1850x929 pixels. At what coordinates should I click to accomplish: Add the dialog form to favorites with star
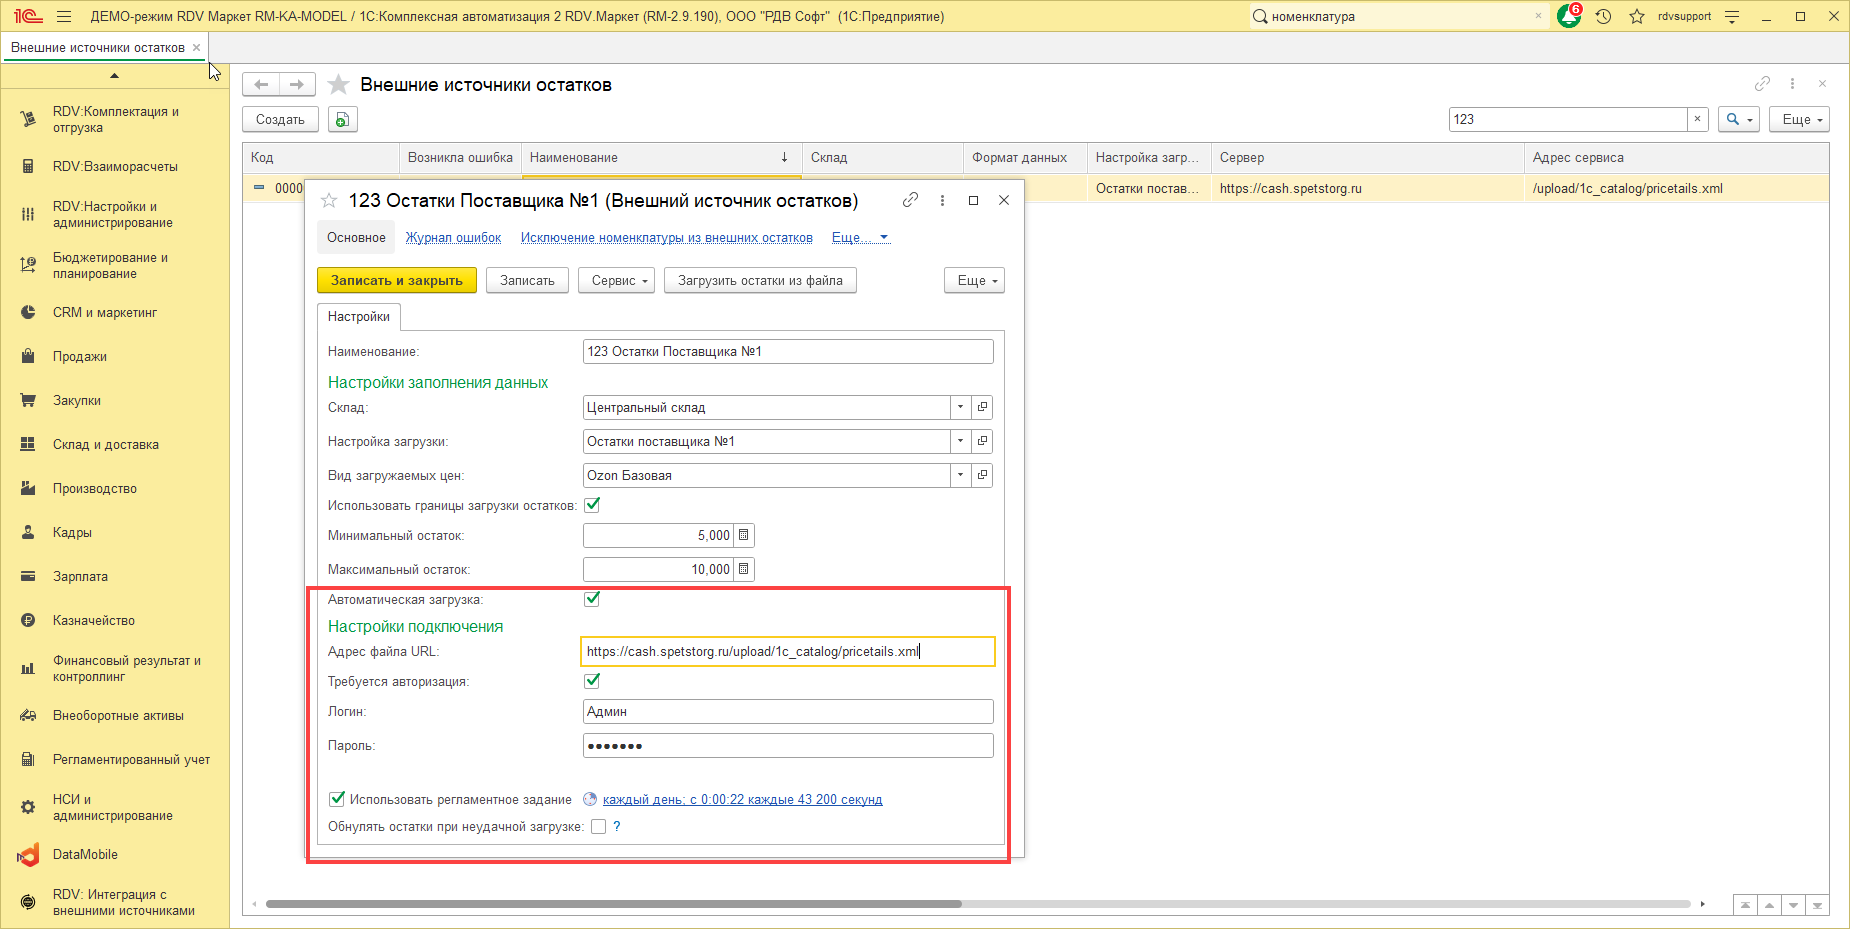tap(329, 201)
